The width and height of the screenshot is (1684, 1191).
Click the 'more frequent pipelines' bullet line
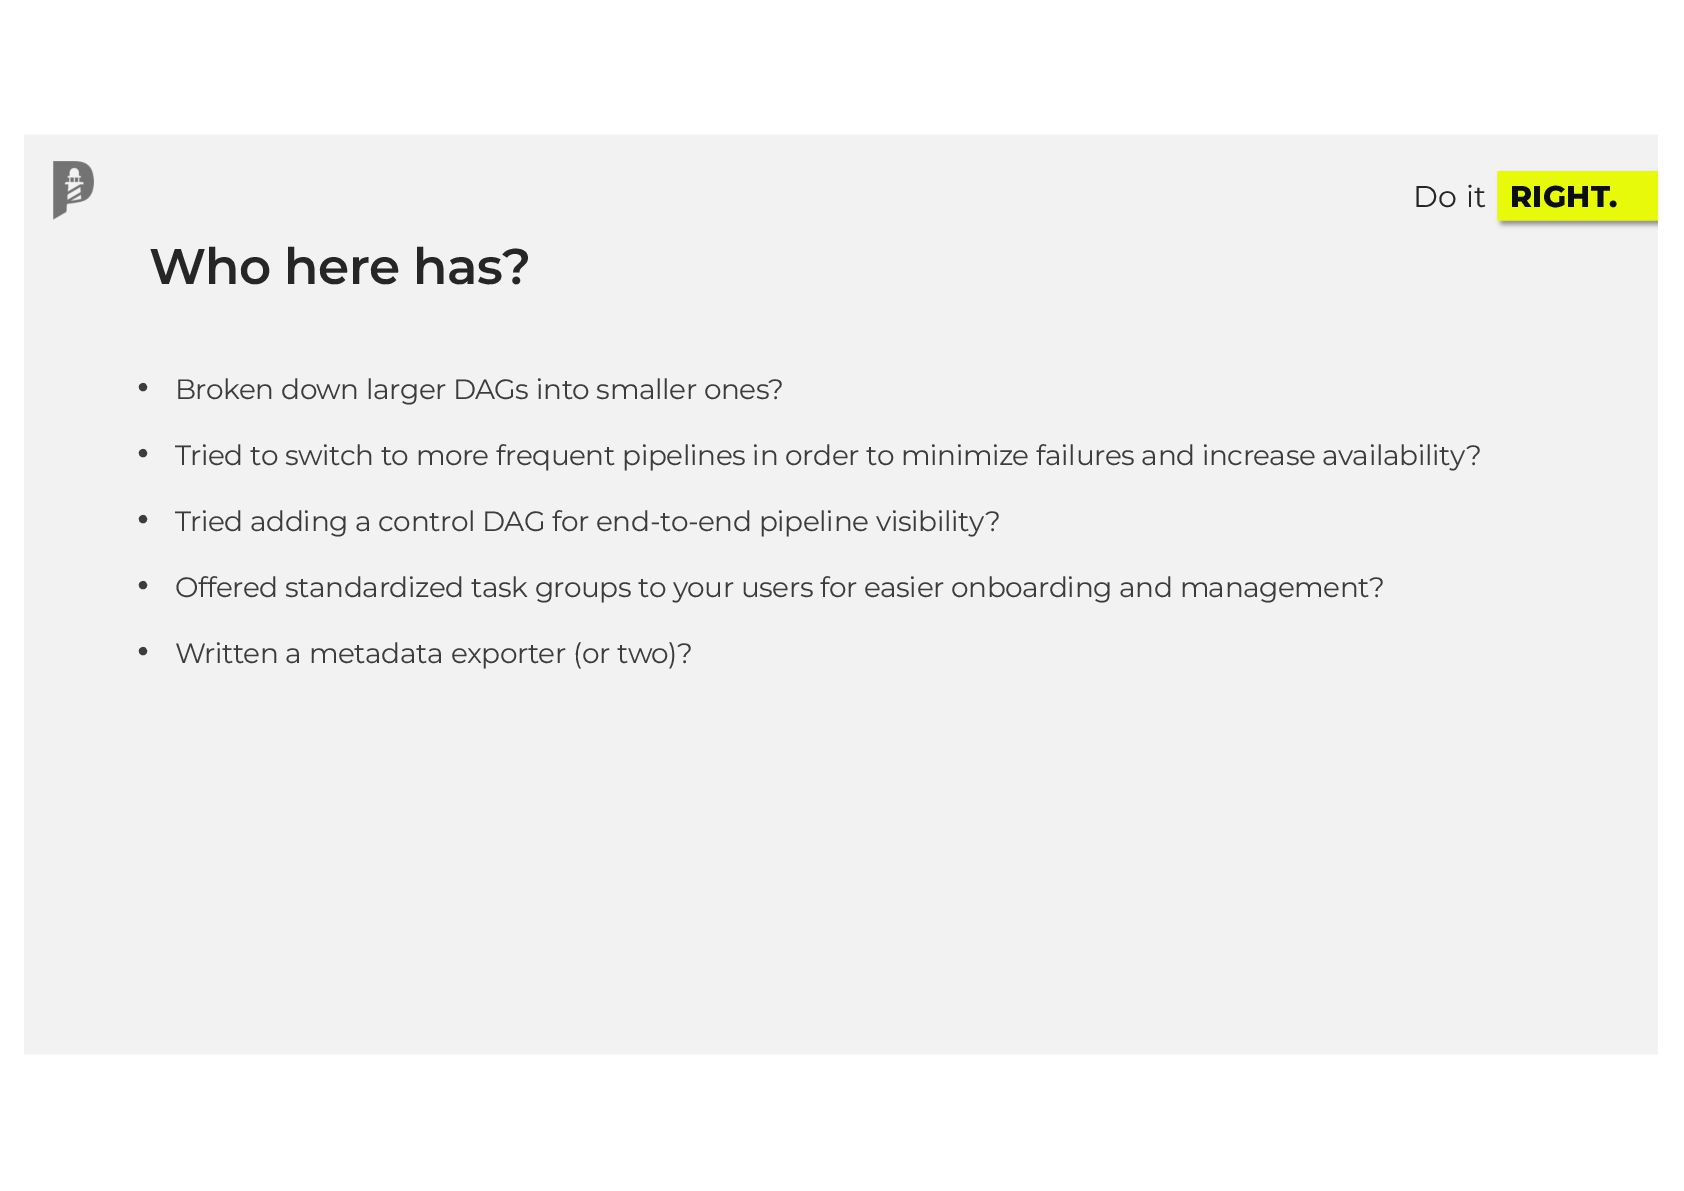pos(827,456)
